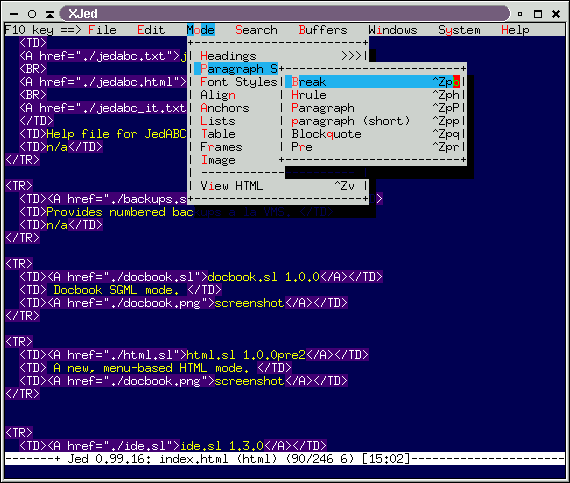570x483 pixels.
Task: Click the status line 'index.html (html)'
Action: [218, 459]
